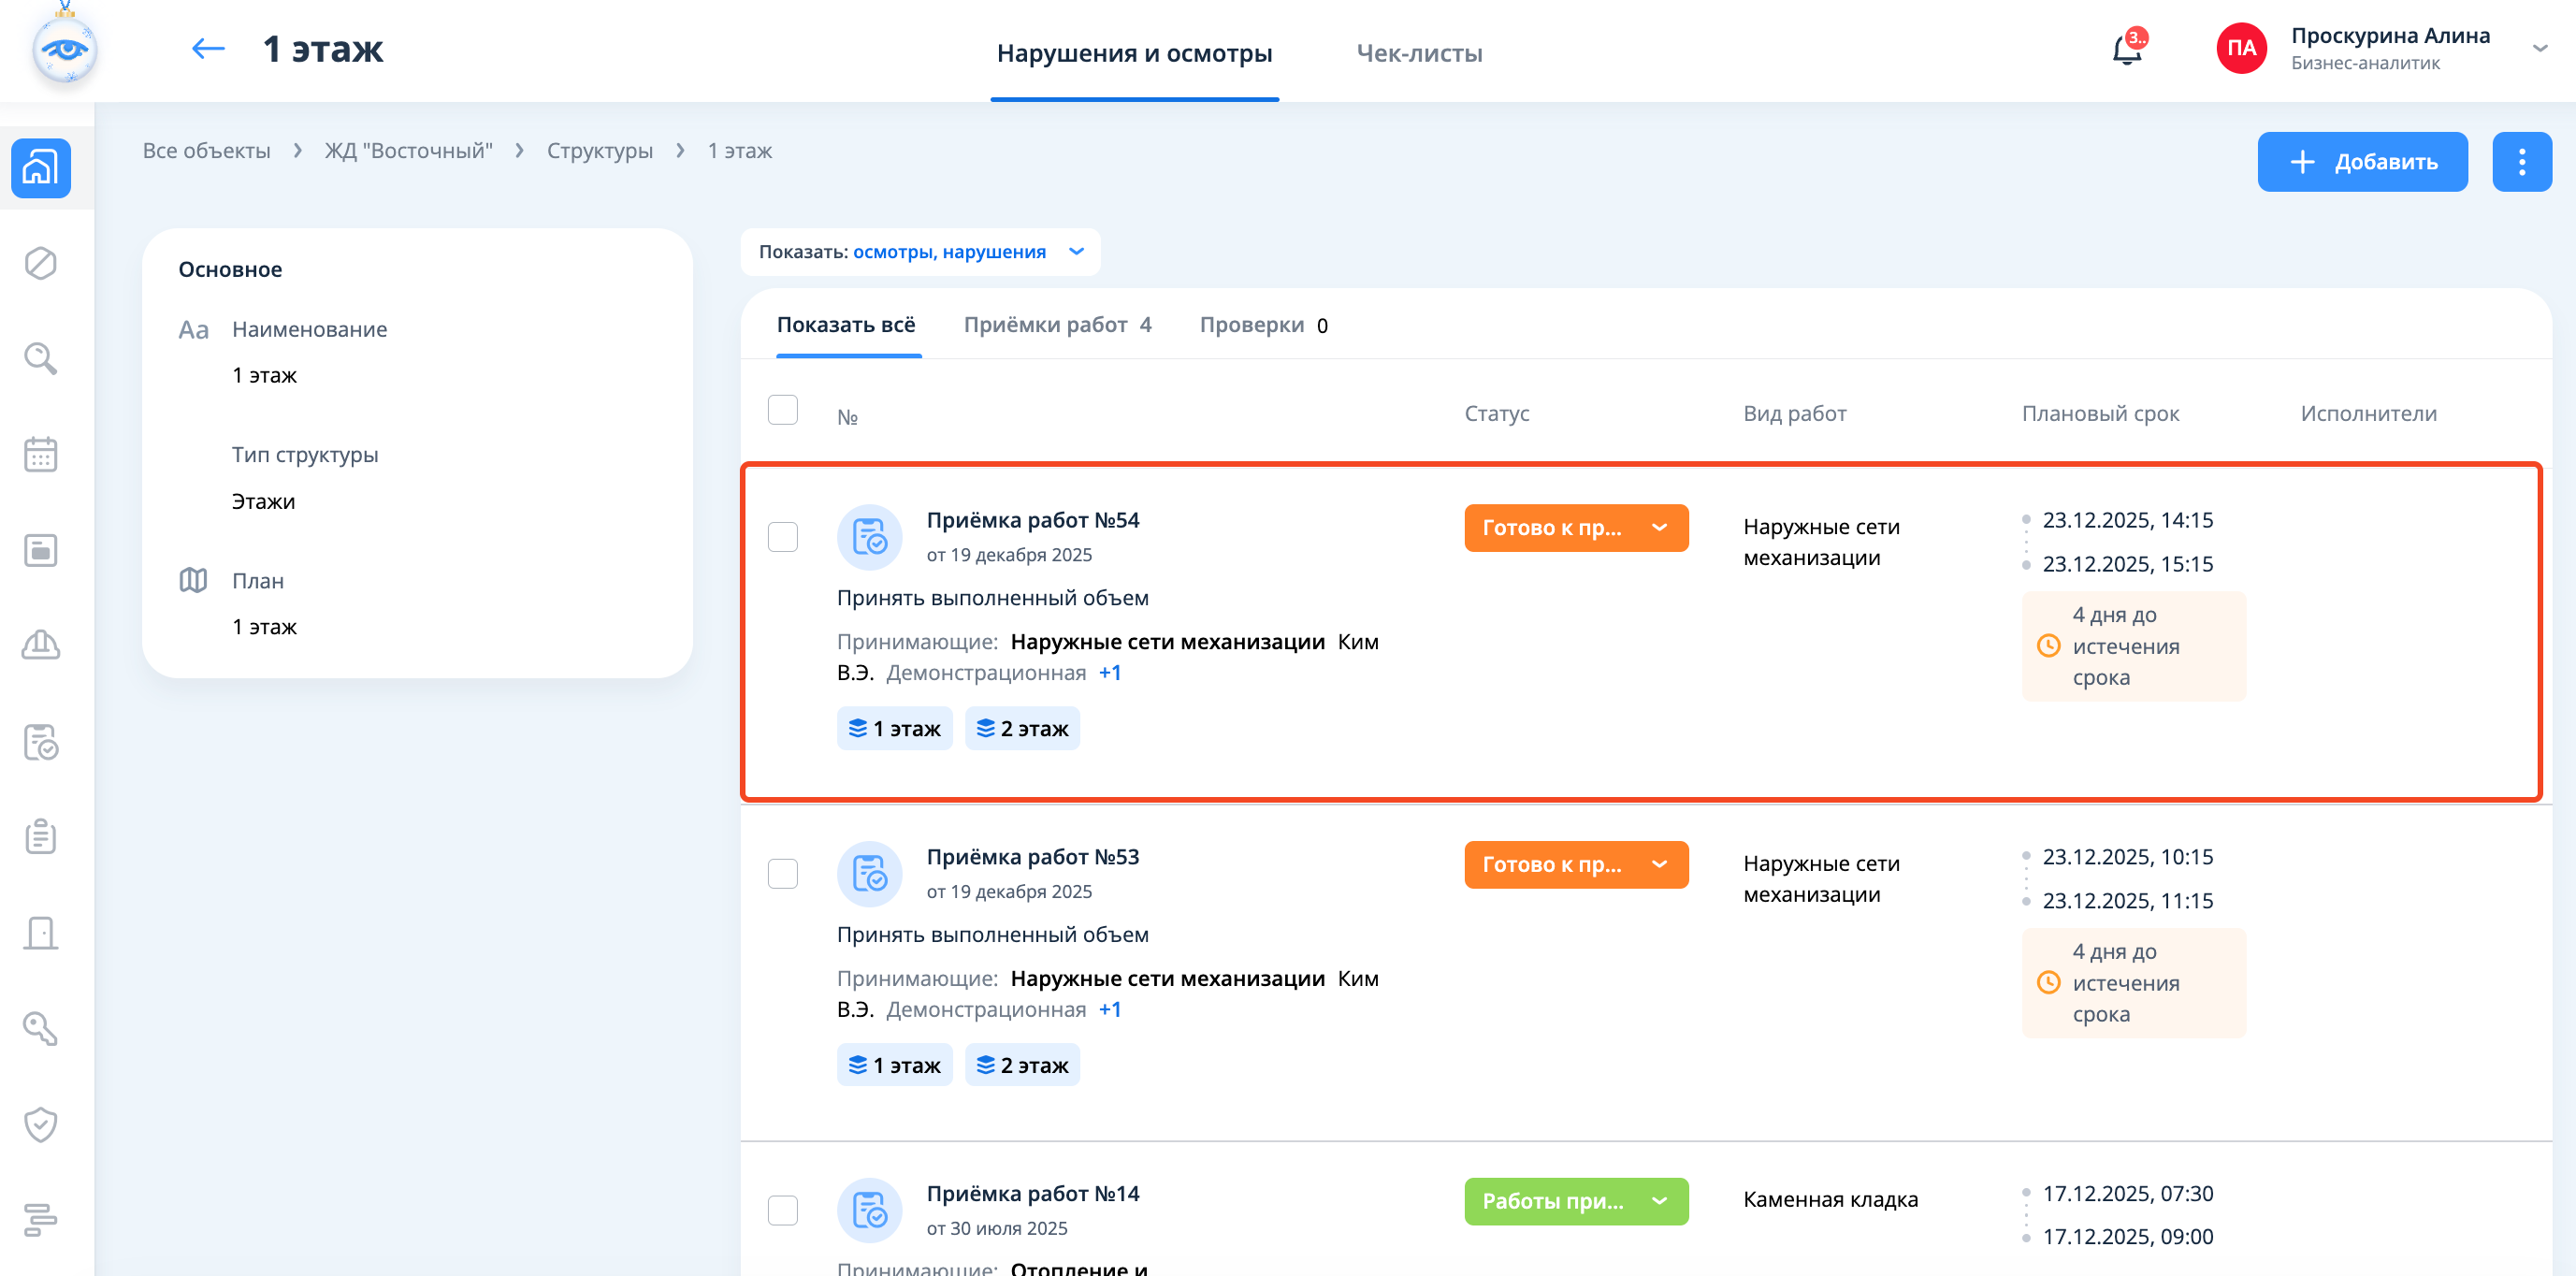2576x1276 pixels.
Task: Expand the status dropdown for Приёмка №54
Action: pos(1659,528)
